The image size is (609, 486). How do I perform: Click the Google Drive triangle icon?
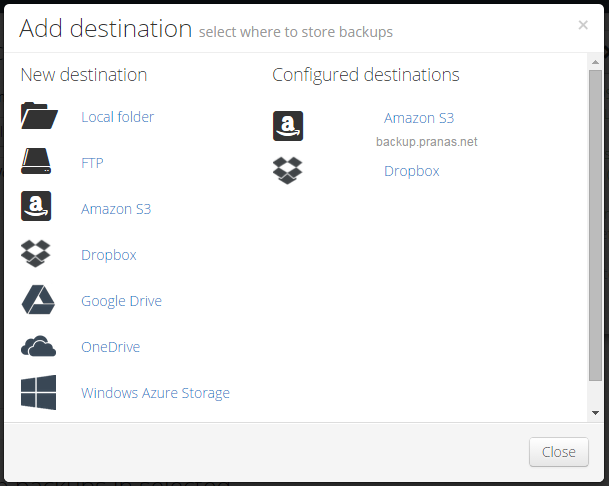(38, 300)
